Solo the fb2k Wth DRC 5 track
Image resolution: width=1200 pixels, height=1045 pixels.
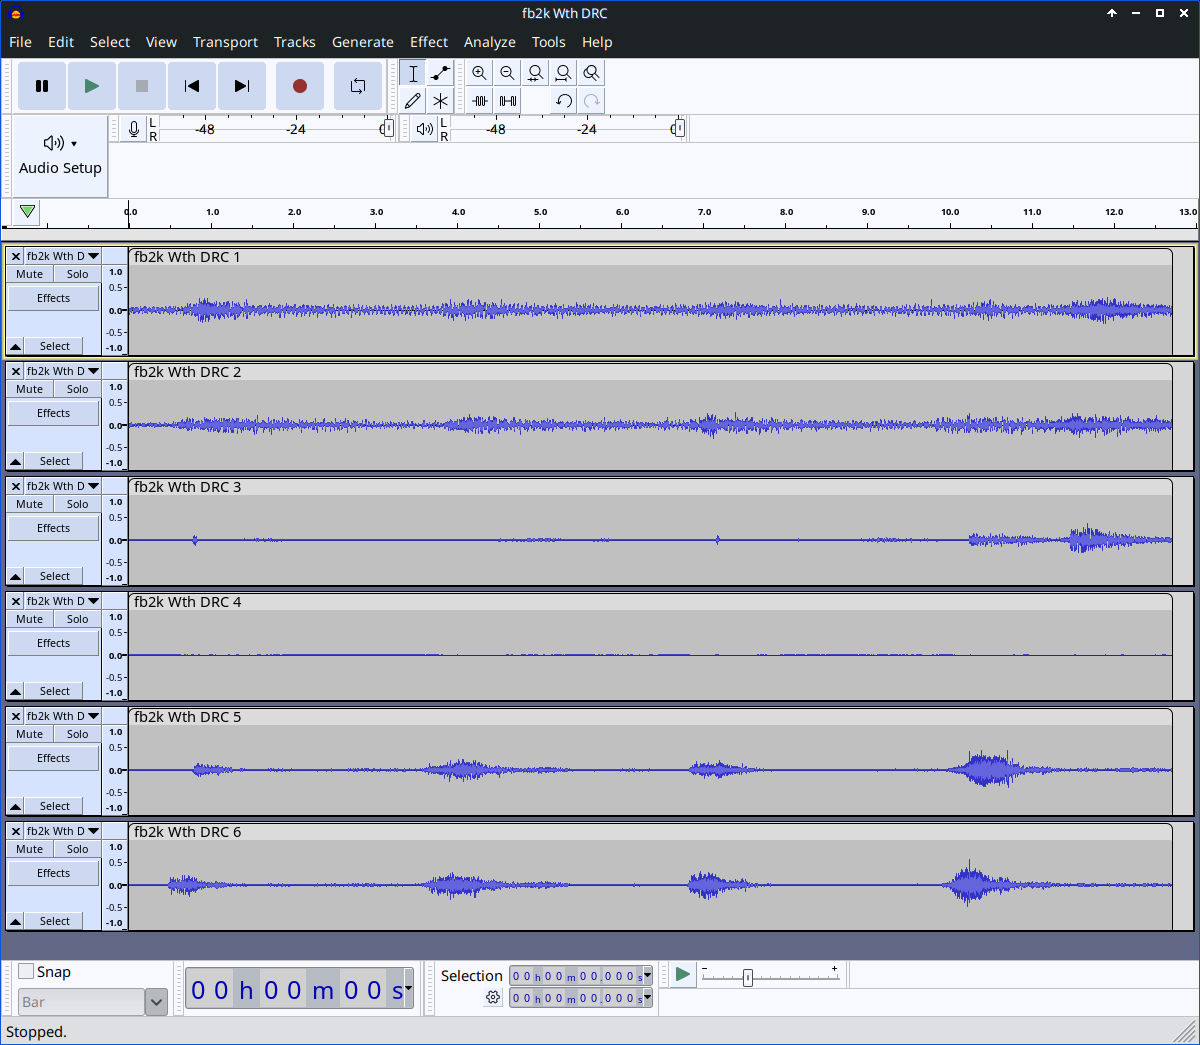[x=77, y=734]
